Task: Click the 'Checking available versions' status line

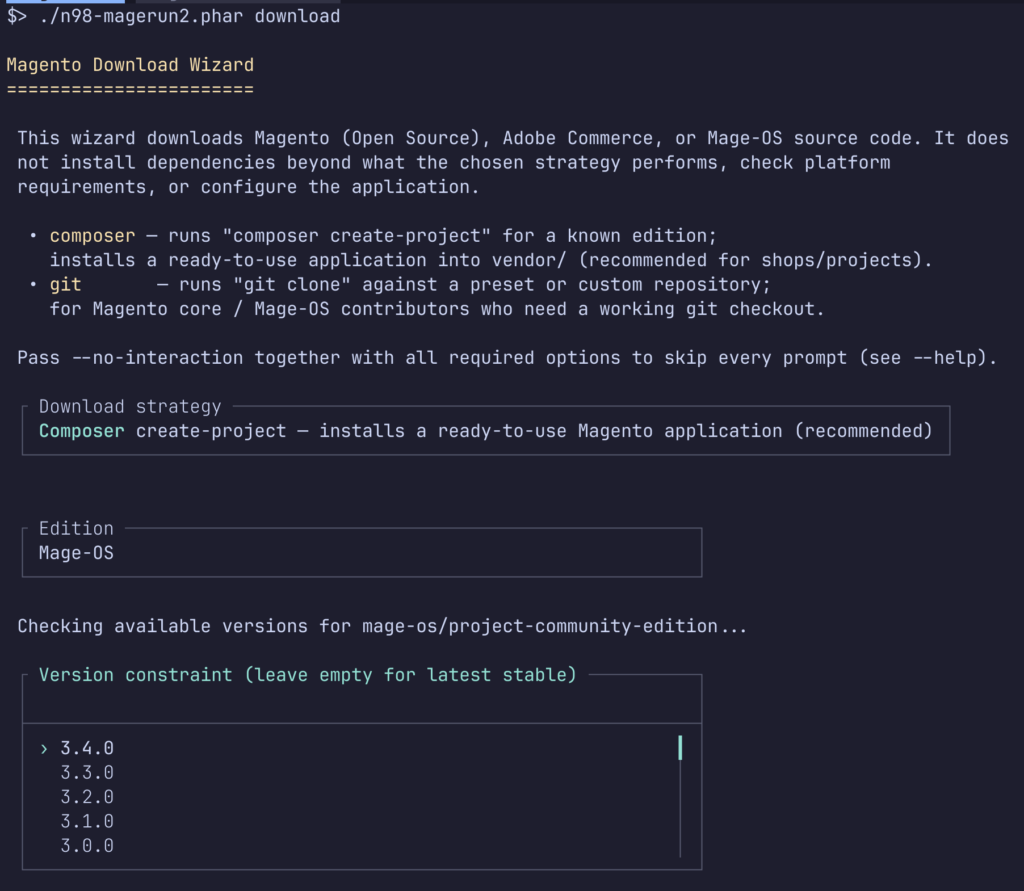Action: click(382, 626)
